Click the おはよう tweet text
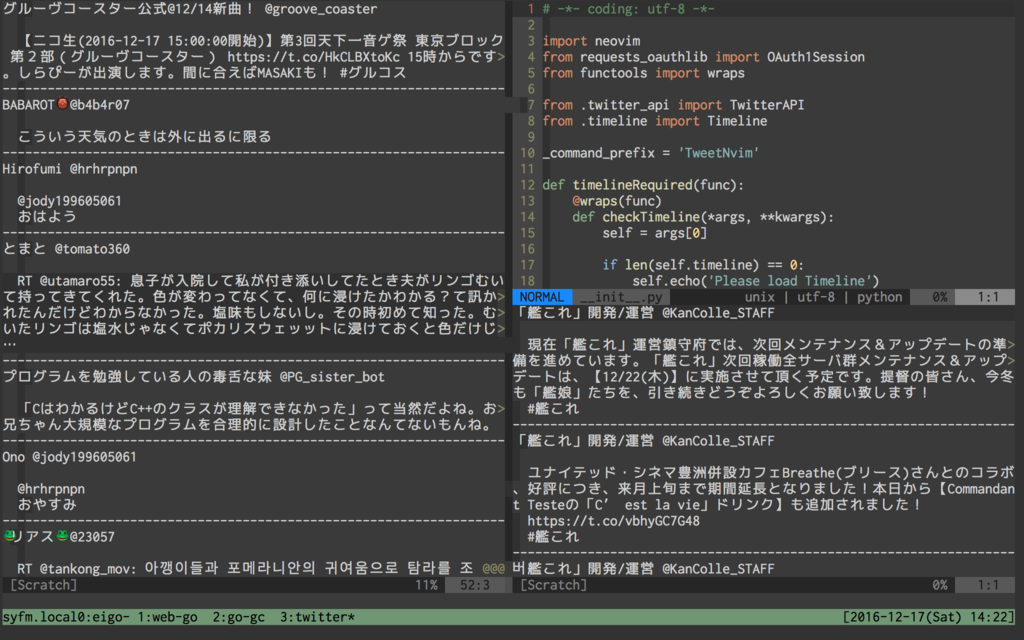Image resolution: width=1024 pixels, height=640 pixels. 47,217
